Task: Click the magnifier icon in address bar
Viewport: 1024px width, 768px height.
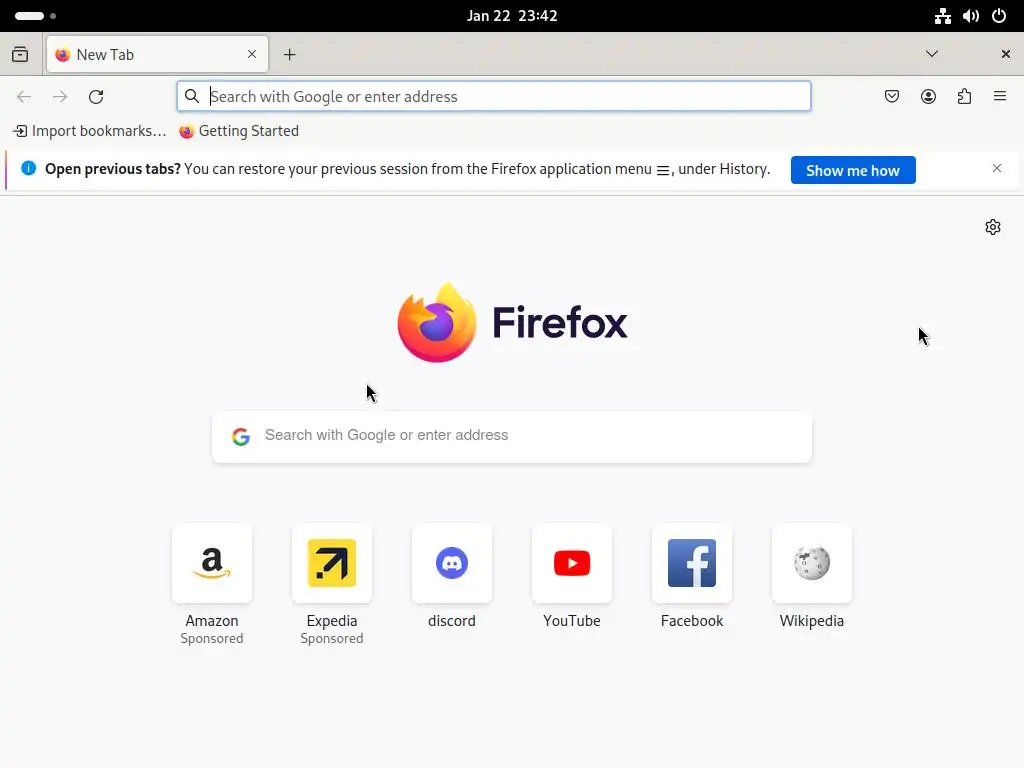Action: point(191,97)
